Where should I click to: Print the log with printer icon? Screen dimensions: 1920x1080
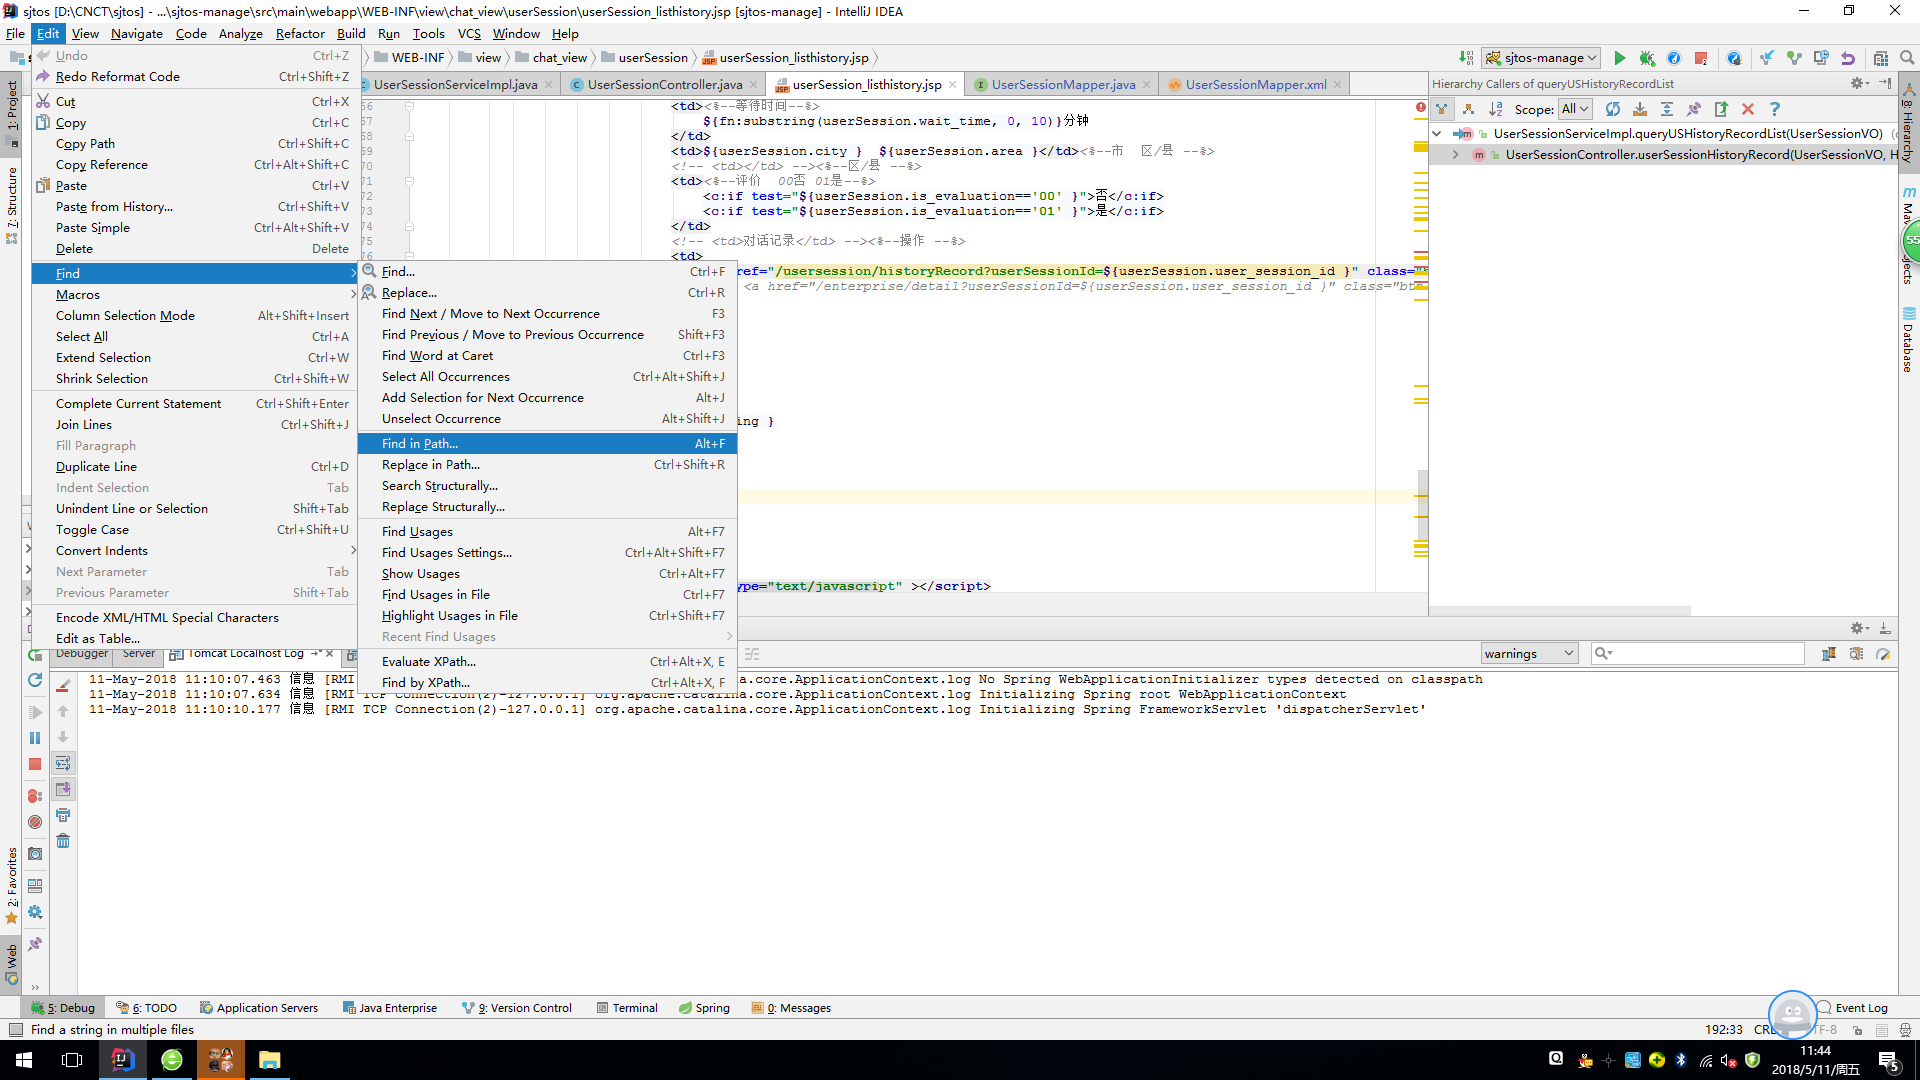click(63, 815)
